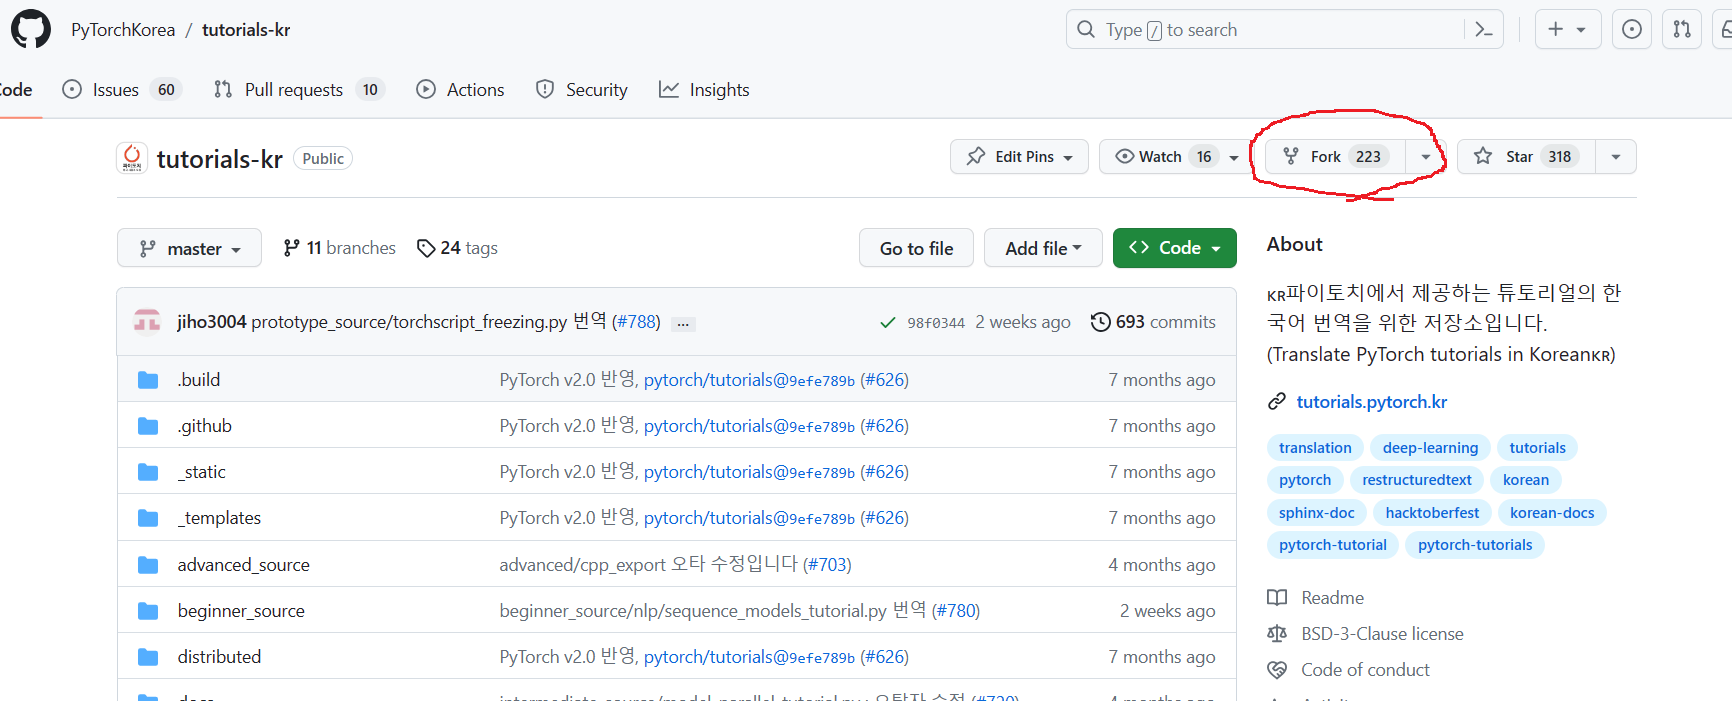Open the issues inbox icon in header

(x=1632, y=30)
